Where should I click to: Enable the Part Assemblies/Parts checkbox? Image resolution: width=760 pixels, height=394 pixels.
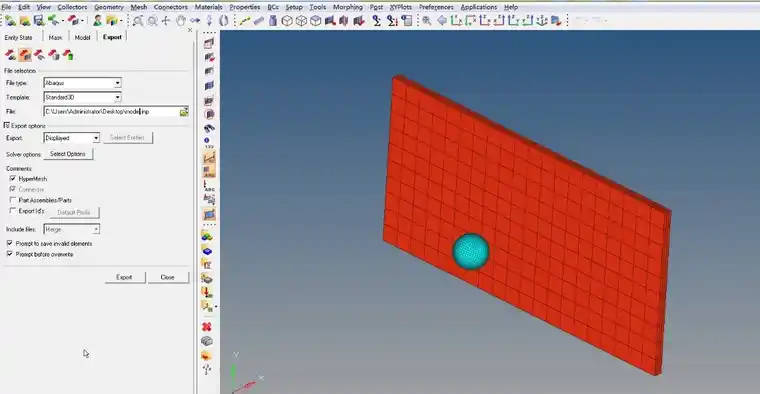tap(13, 200)
